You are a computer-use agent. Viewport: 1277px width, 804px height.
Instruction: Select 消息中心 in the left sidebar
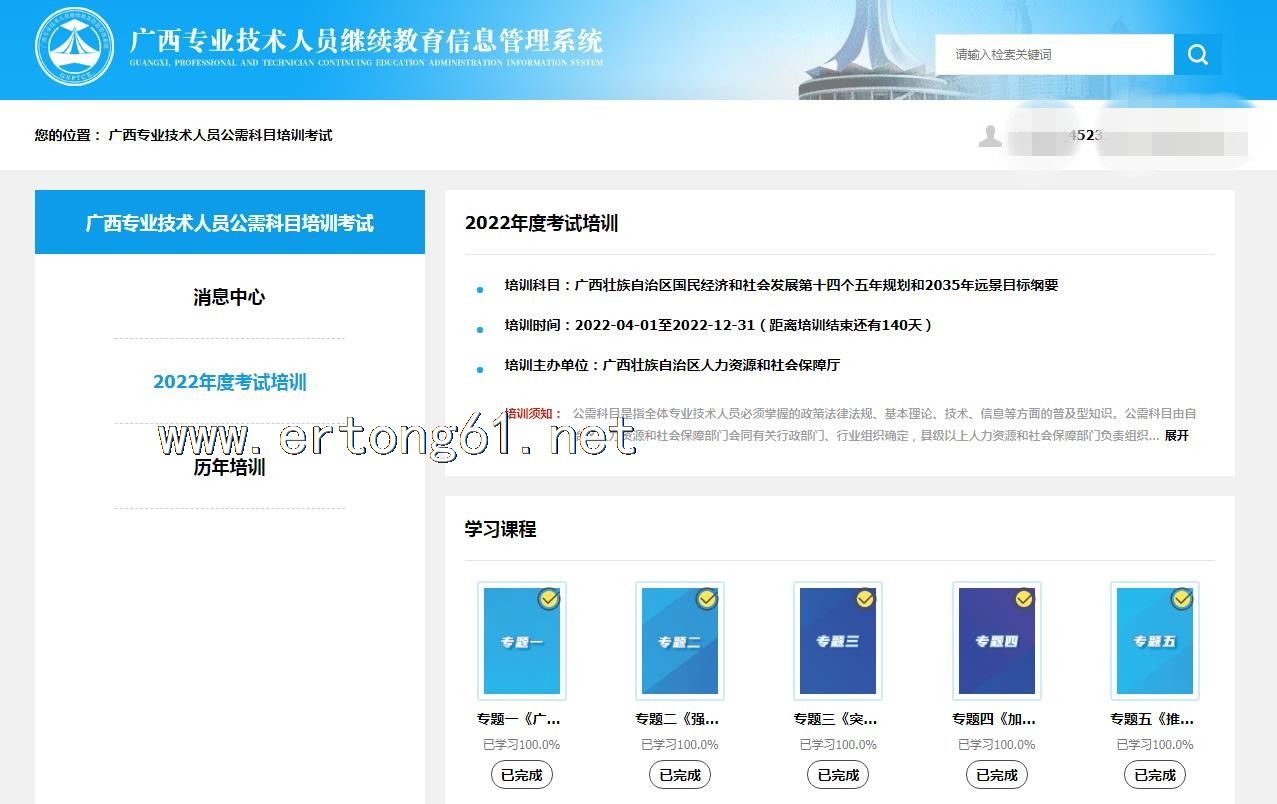coord(229,297)
